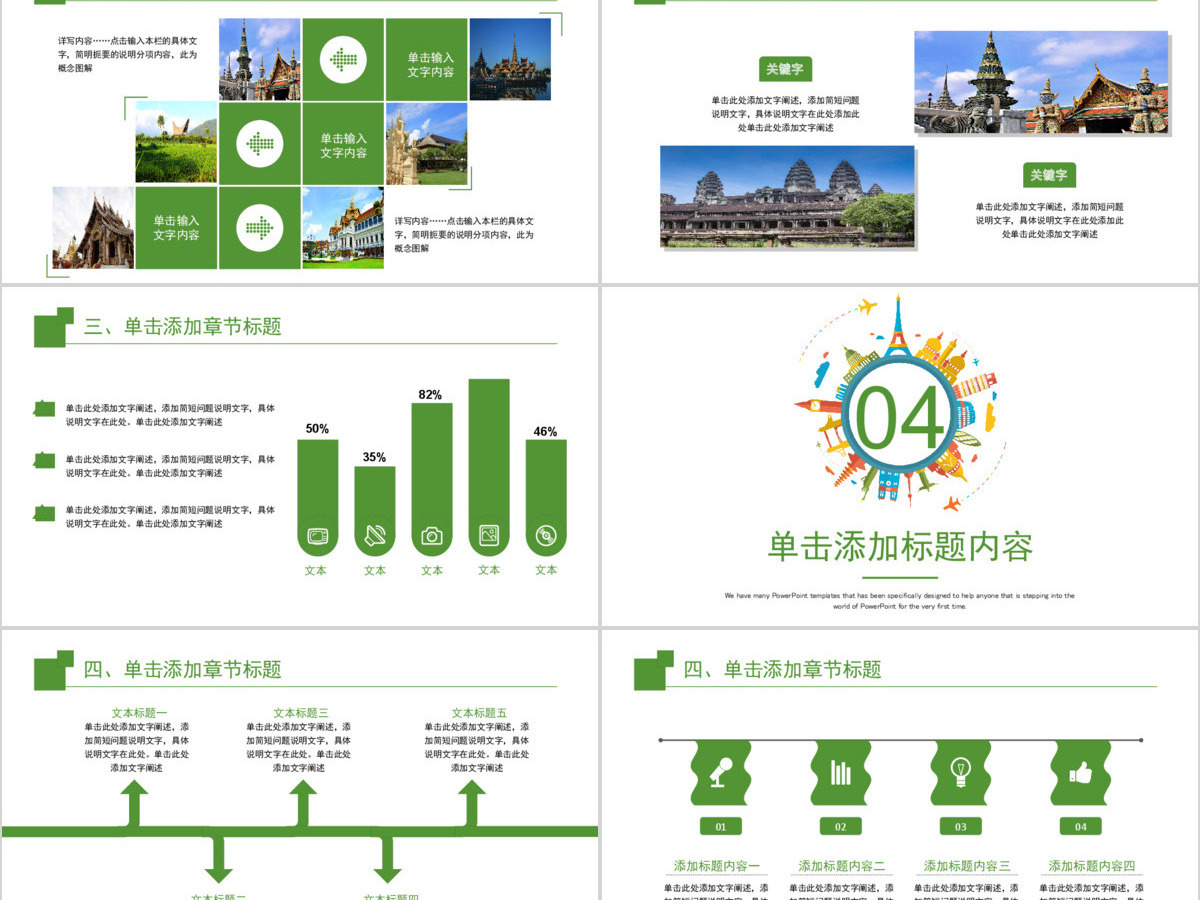Click the heading 文本标题一

coord(139,713)
